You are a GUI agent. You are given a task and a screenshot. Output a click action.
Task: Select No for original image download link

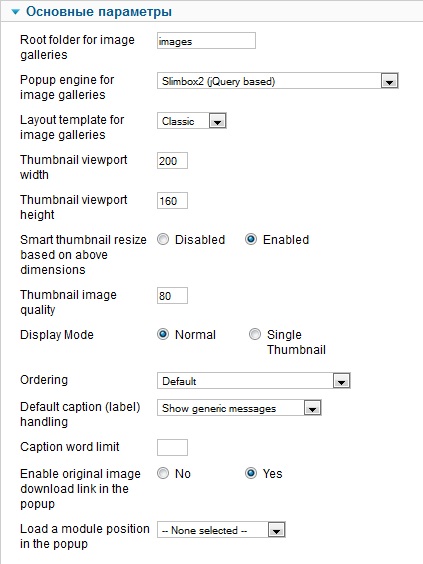point(163,473)
